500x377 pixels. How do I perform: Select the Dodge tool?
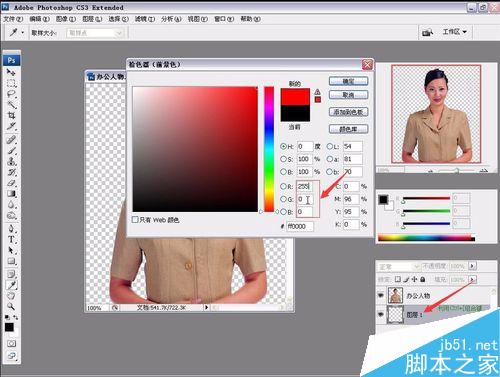(11, 215)
